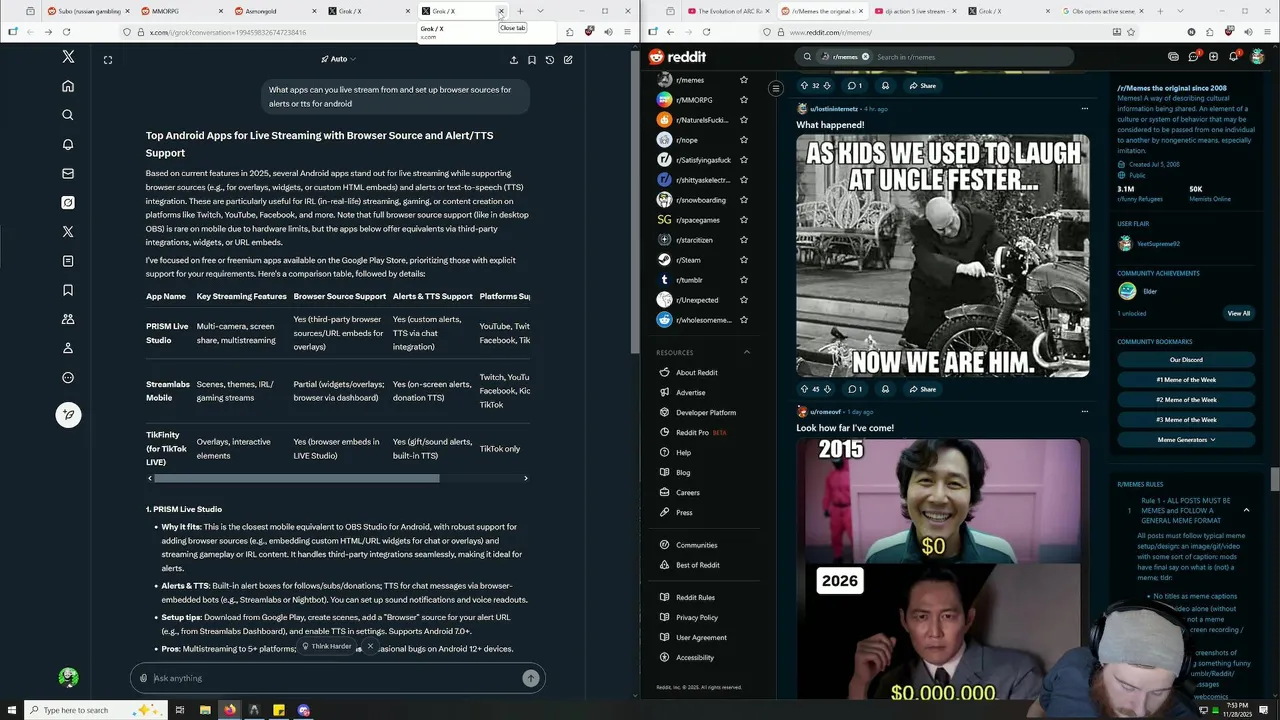Switch to the Subo russian gambling tab
The height and width of the screenshot is (720, 1280).
[x=85, y=11]
